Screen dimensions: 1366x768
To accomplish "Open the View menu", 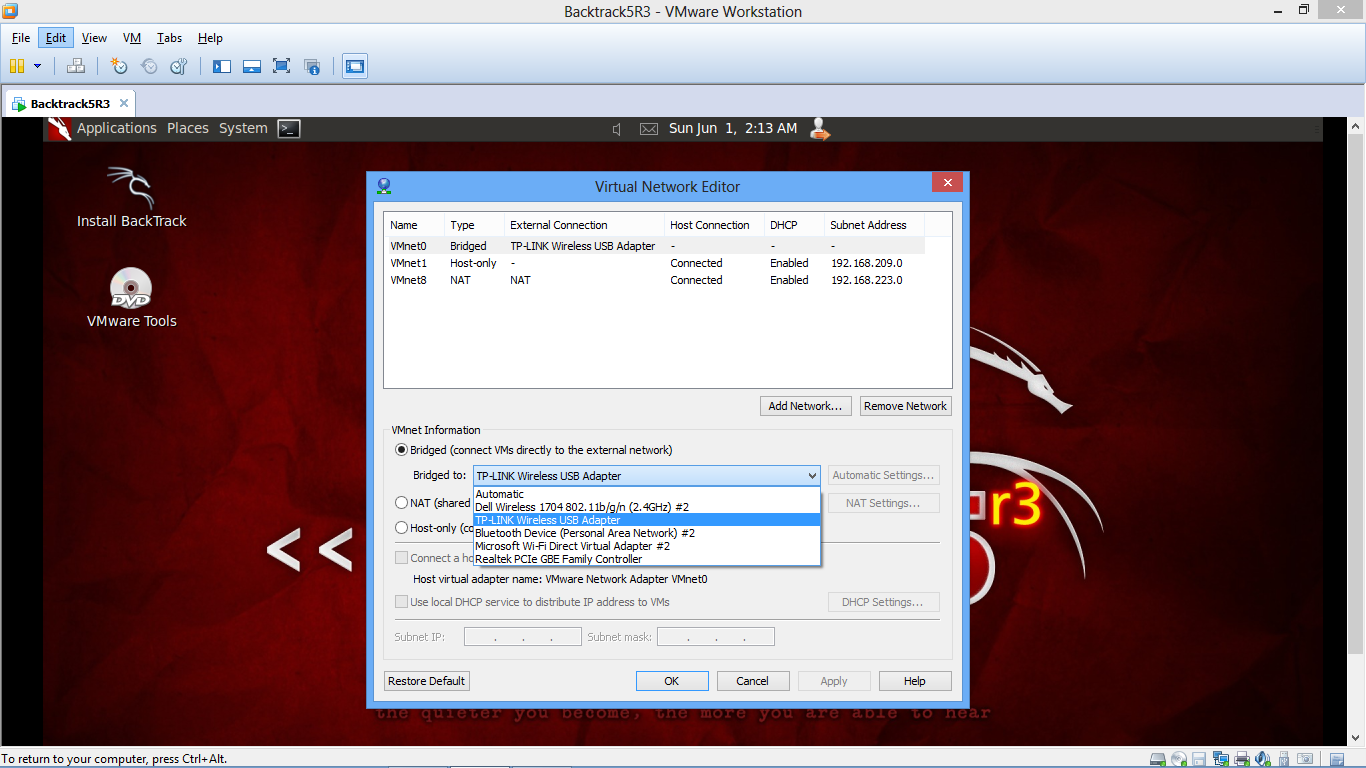I will click(94, 38).
